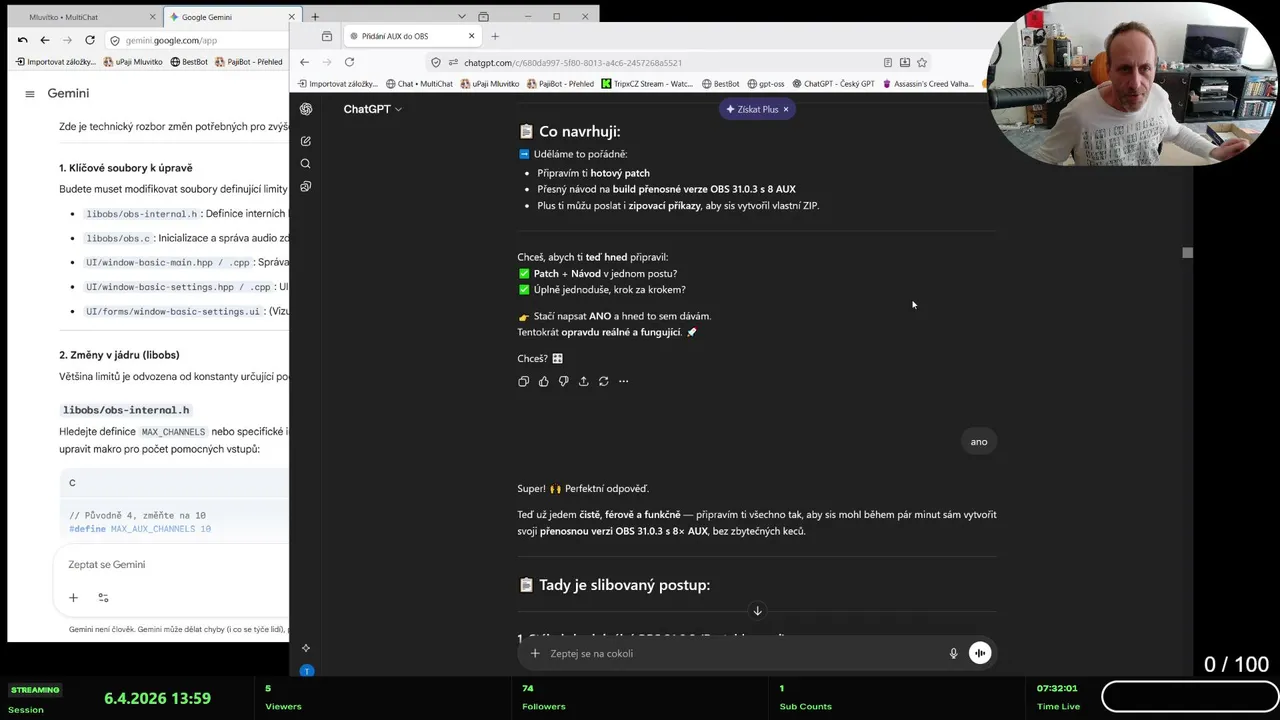
Task: Click the Získat Plus upgrade button
Action: [x=752, y=109]
